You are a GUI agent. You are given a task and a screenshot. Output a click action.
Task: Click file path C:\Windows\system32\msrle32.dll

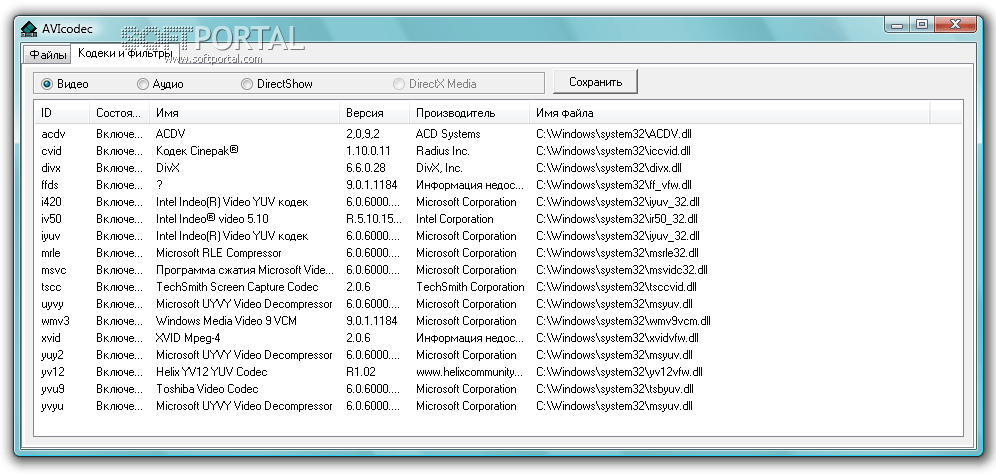pyautogui.click(x=617, y=253)
